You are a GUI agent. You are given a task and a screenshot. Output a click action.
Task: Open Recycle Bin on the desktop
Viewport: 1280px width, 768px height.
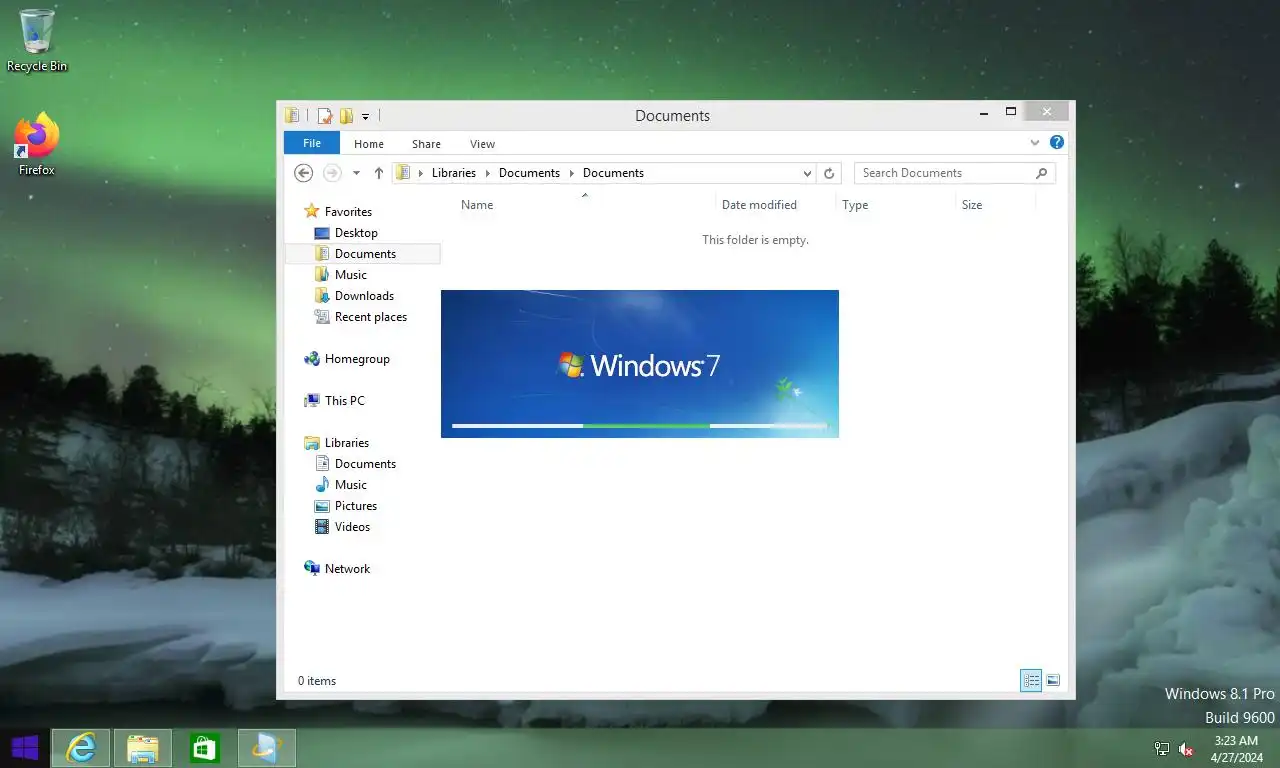(37, 40)
